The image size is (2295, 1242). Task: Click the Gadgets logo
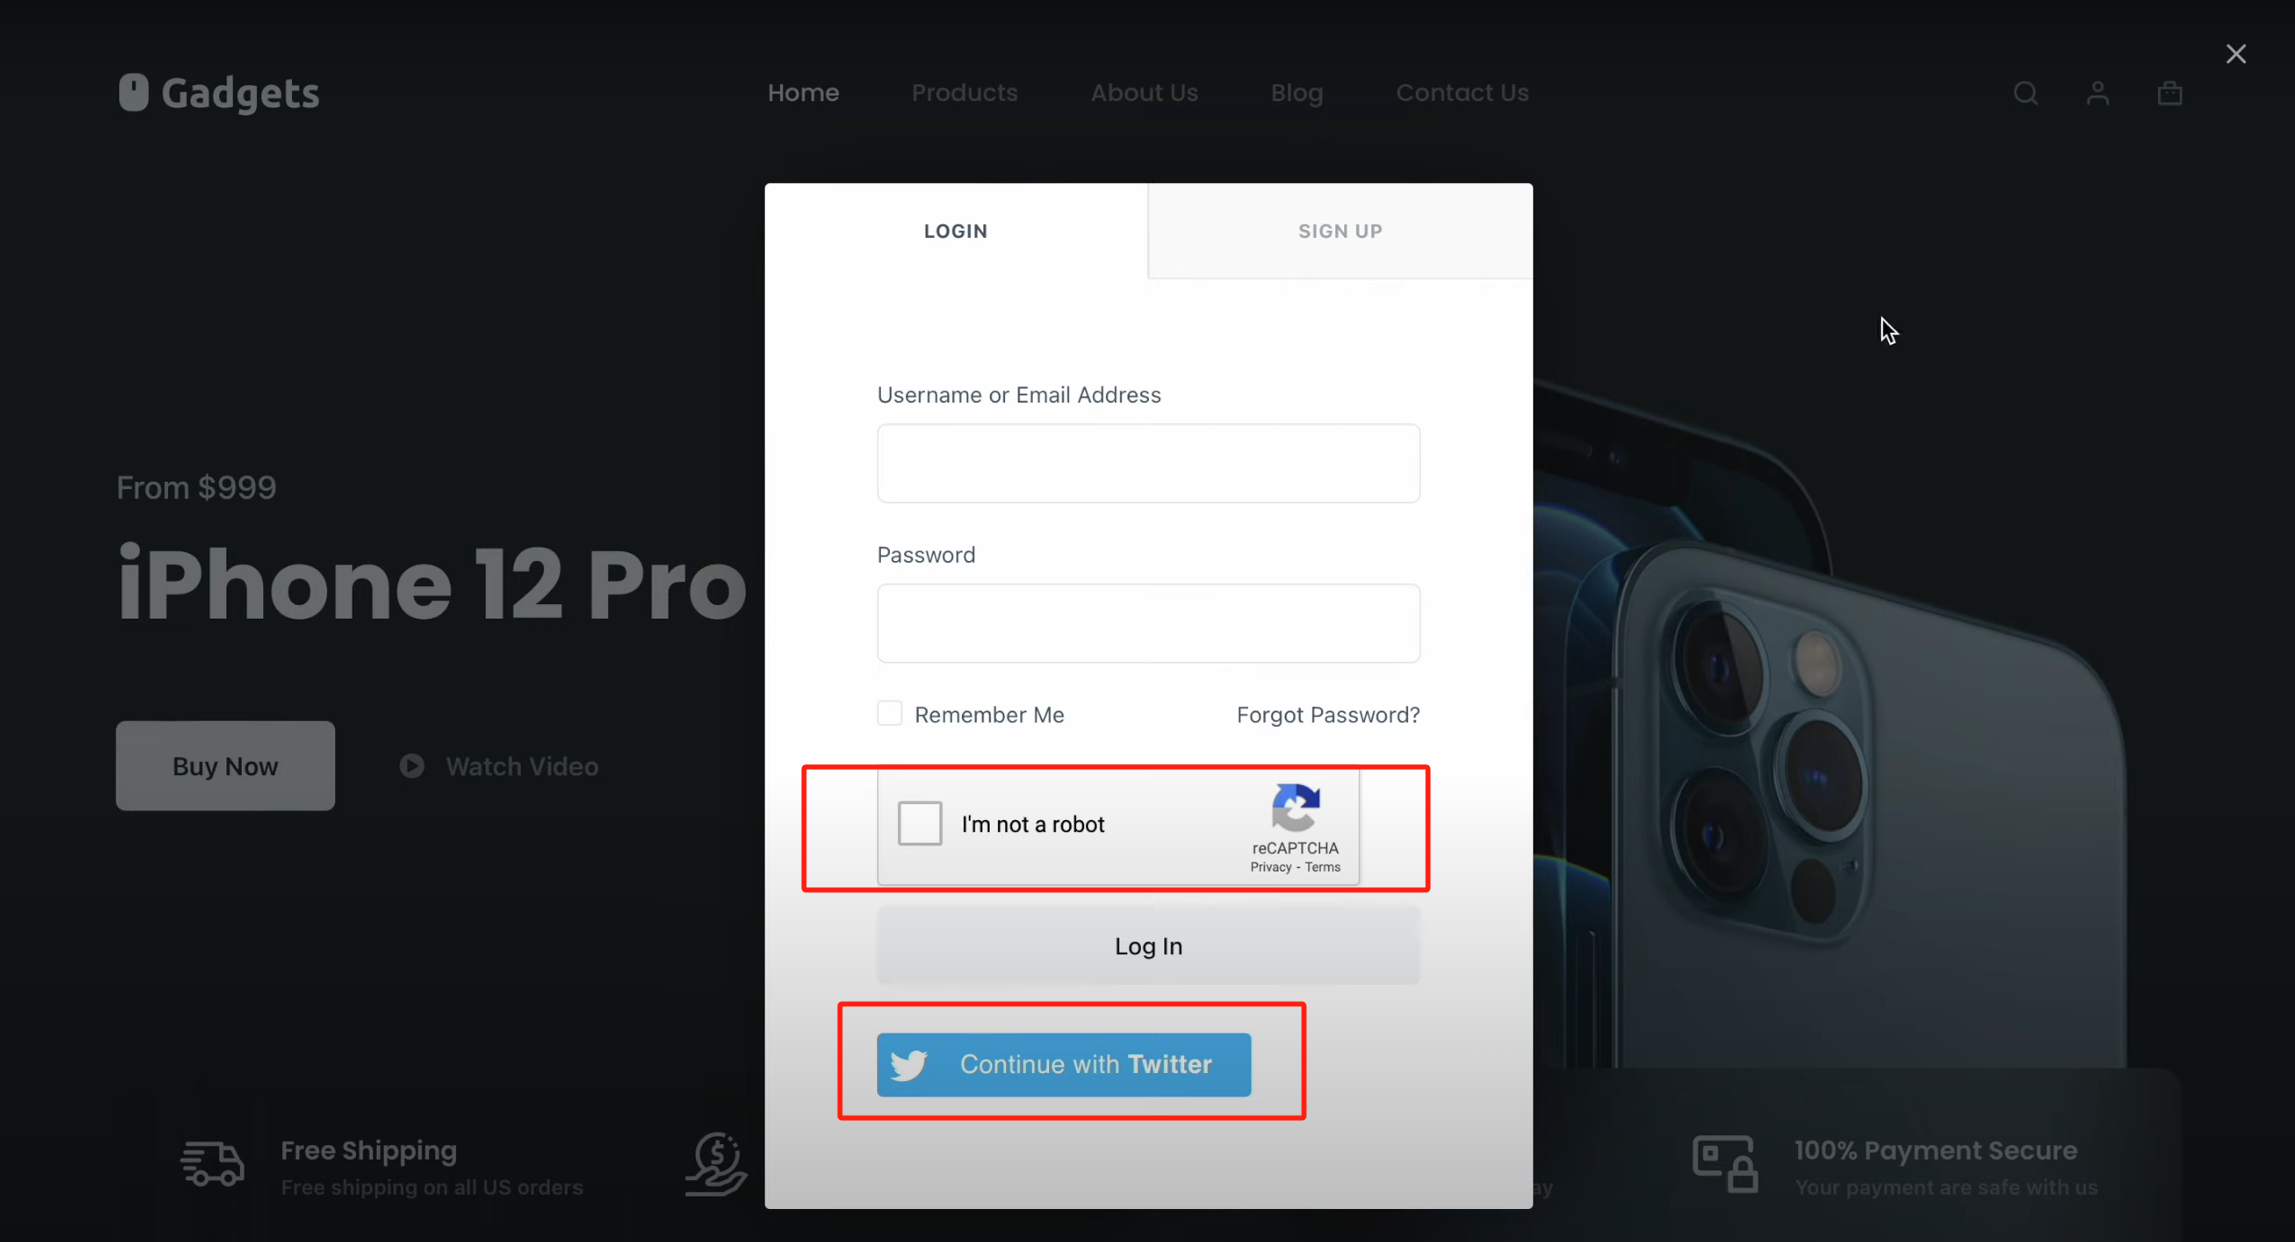coord(218,93)
